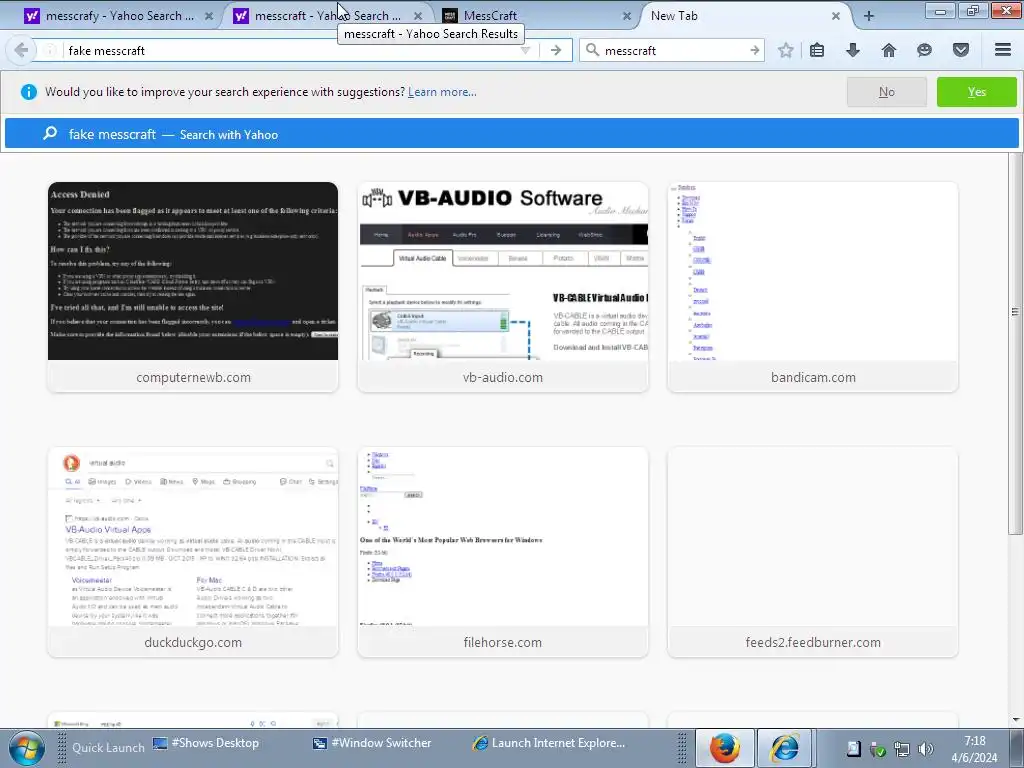Click the scrollbar down arrow
This screenshot has width=1024, height=768.
point(1016,720)
